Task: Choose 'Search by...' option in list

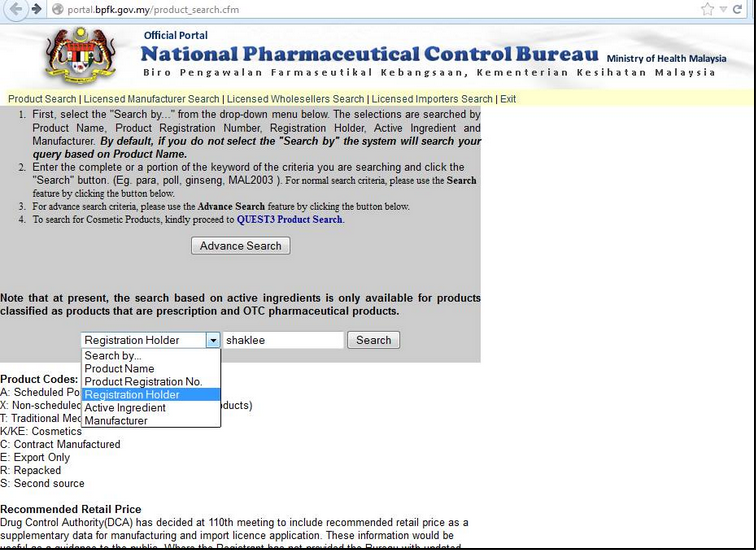Action: [151, 356]
